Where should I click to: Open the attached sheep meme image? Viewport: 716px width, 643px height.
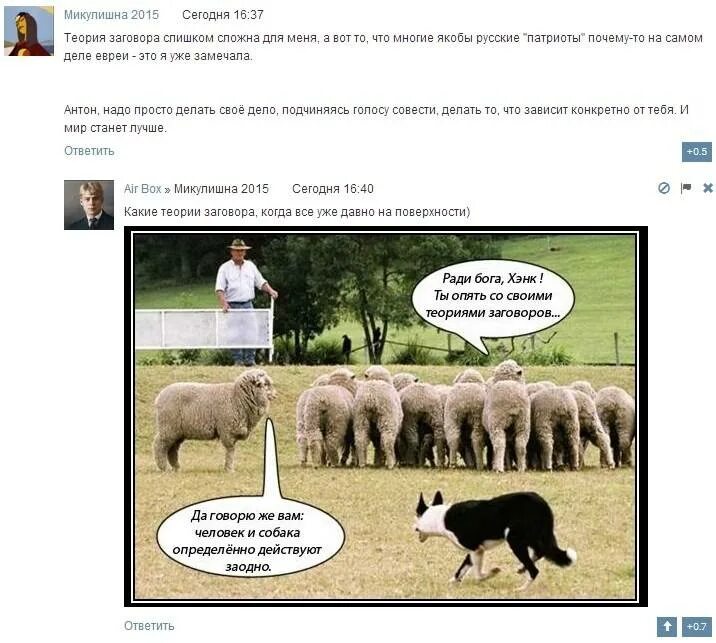[x=386, y=416]
